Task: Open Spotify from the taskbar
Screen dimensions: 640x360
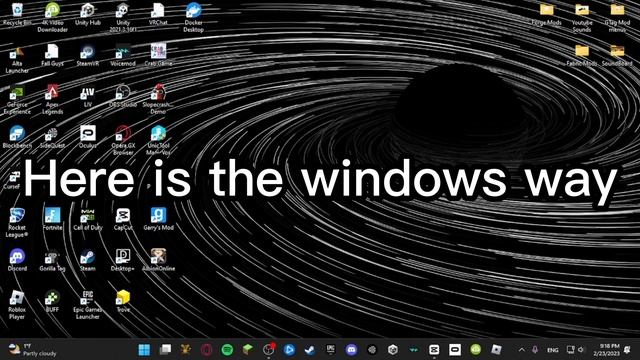Action: pos(227,350)
